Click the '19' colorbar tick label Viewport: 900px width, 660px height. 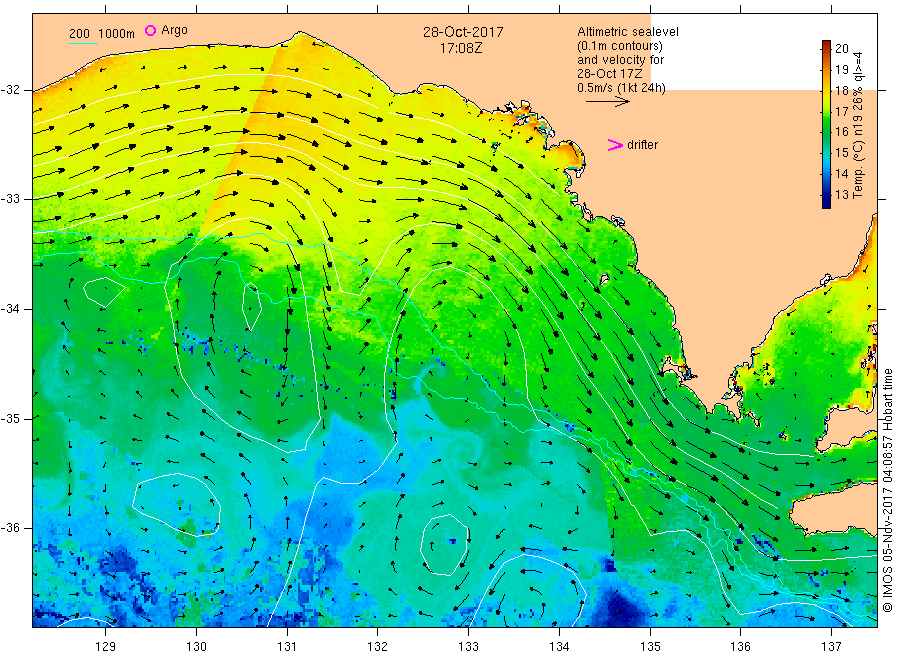[841, 69]
